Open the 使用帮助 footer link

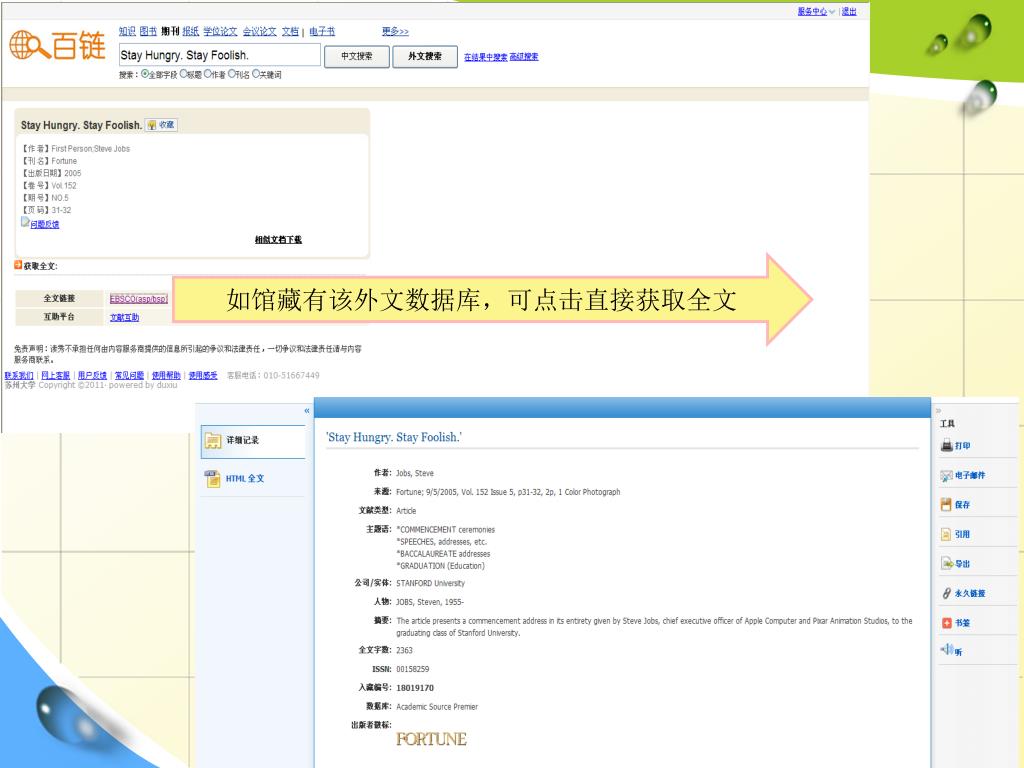coord(167,376)
